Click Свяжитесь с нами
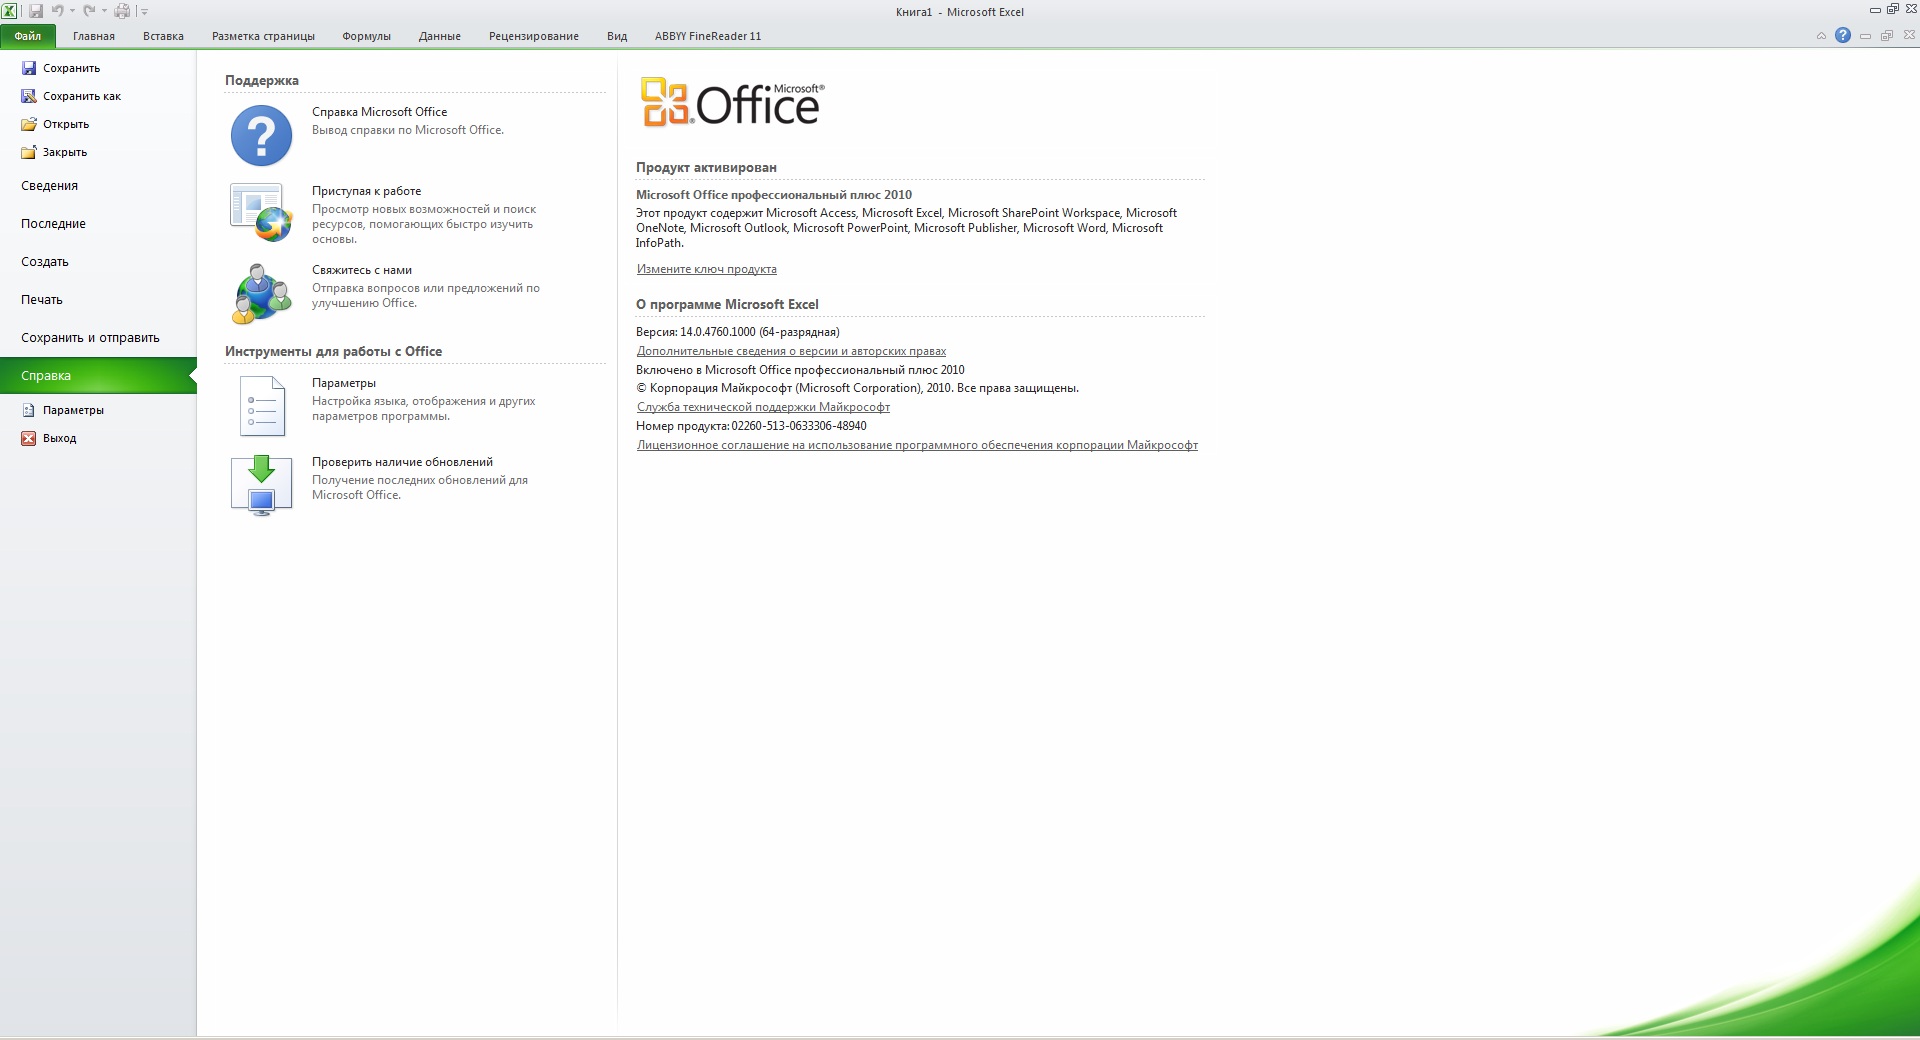Screen dimensions: 1920x1040 362,270
